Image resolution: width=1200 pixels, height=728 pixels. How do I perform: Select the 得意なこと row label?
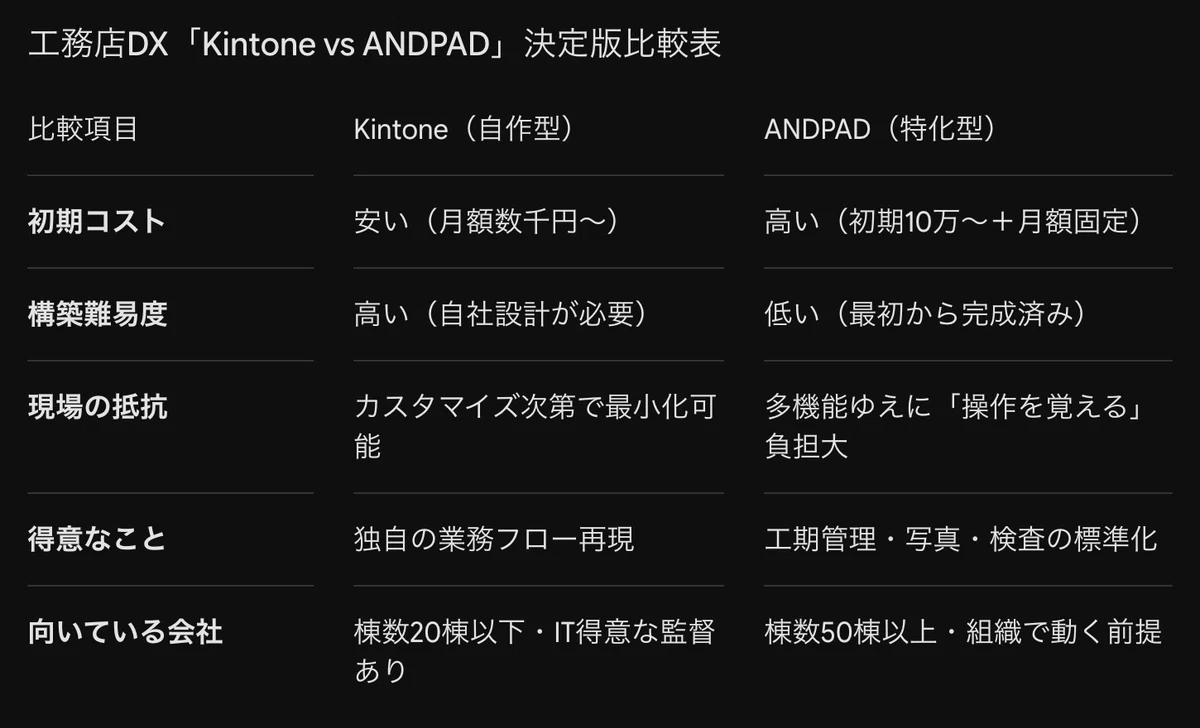coord(97,539)
